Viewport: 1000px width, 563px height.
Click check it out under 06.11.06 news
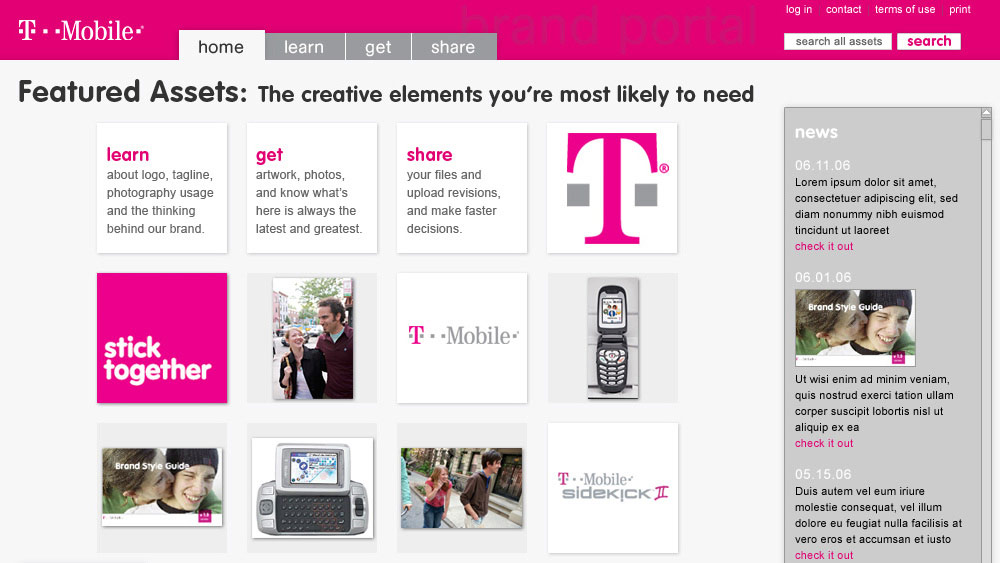[824, 246]
